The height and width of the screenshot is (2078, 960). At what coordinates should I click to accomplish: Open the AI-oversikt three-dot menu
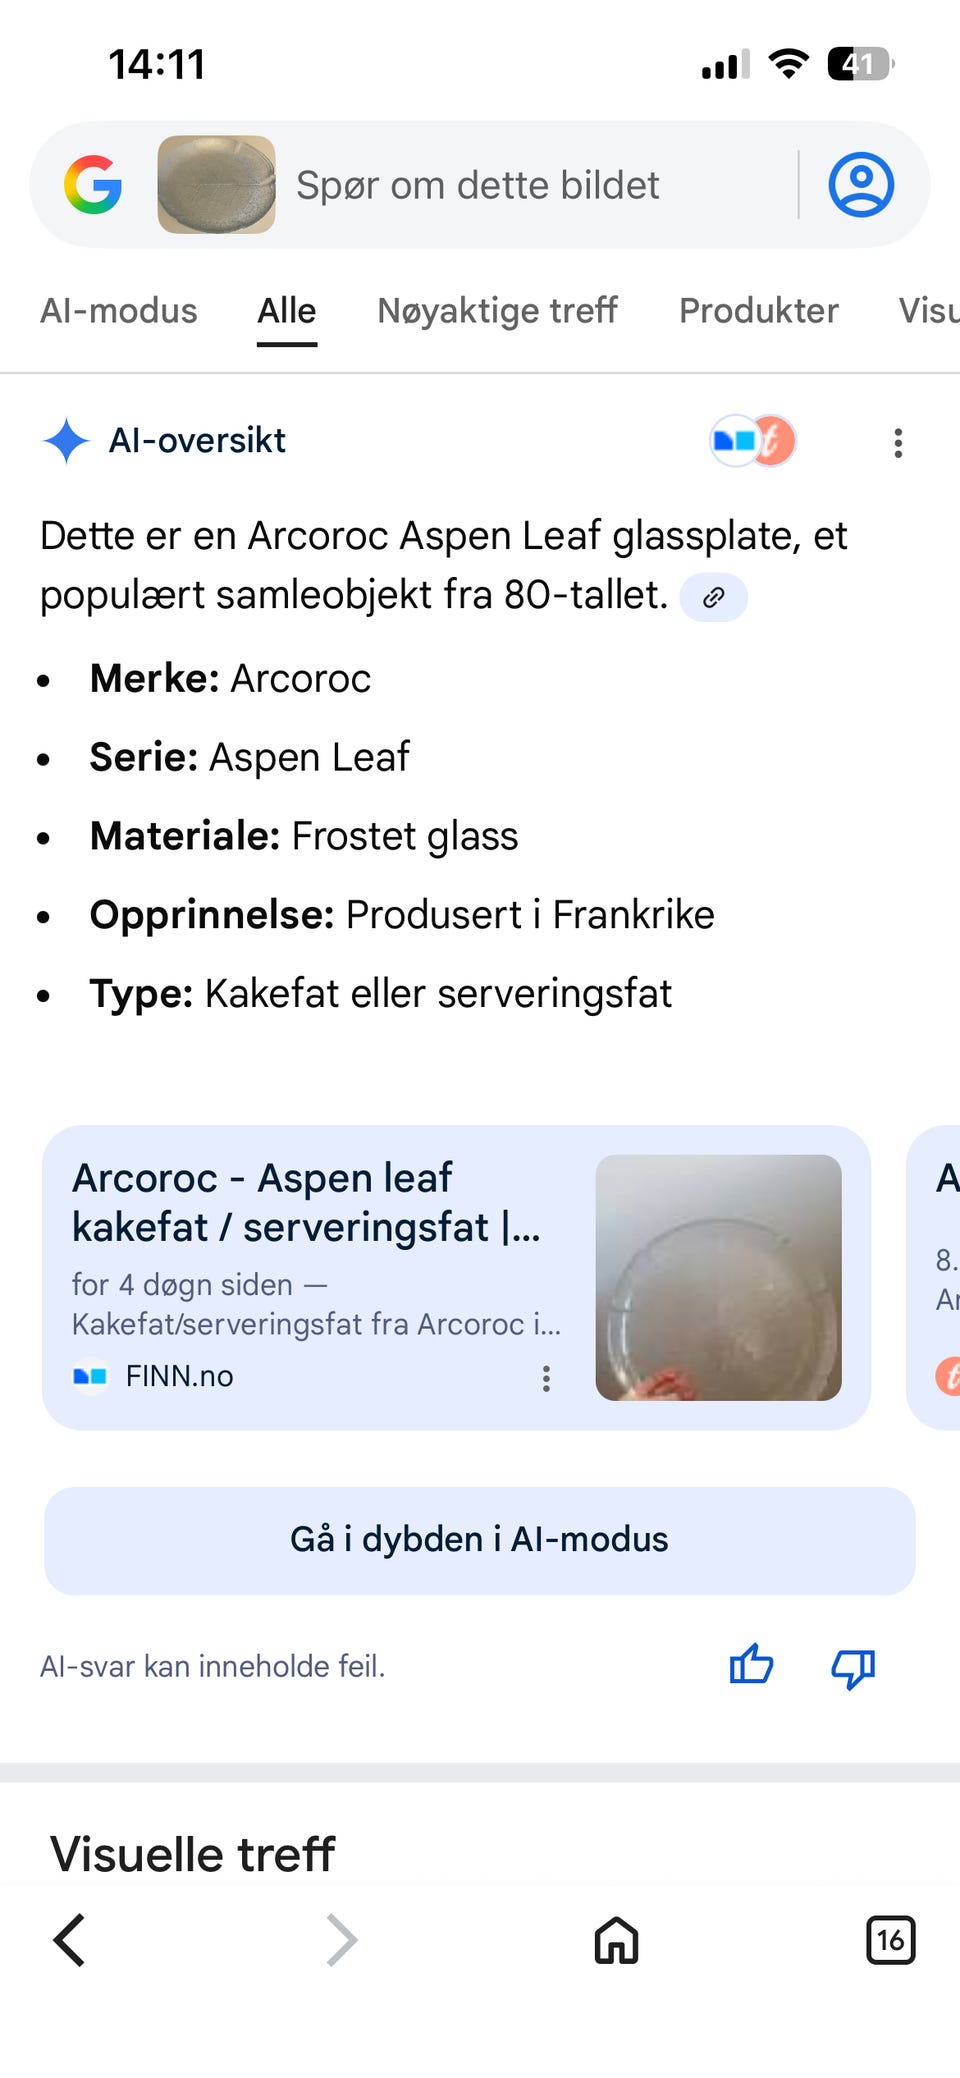click(x=898, y=442)
